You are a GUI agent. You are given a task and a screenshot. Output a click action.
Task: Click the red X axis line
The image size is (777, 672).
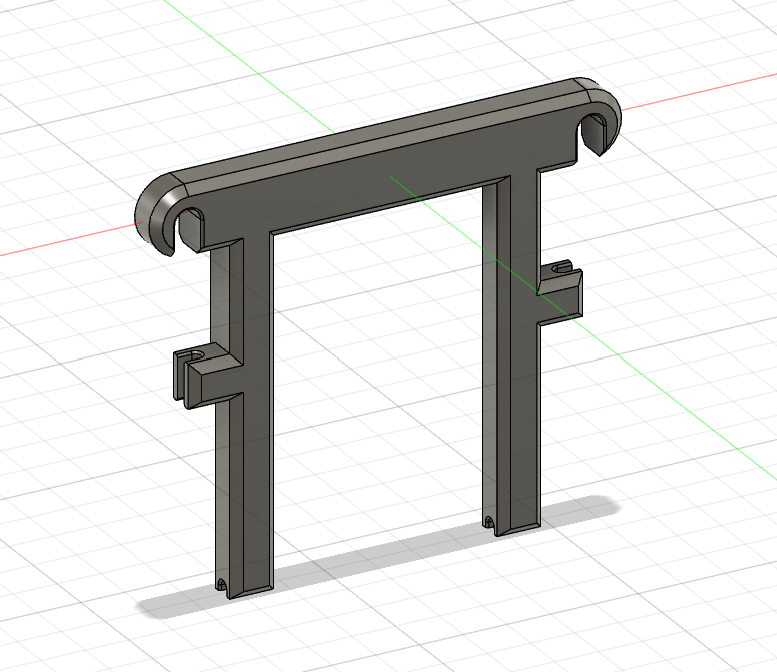coord(60,246)
